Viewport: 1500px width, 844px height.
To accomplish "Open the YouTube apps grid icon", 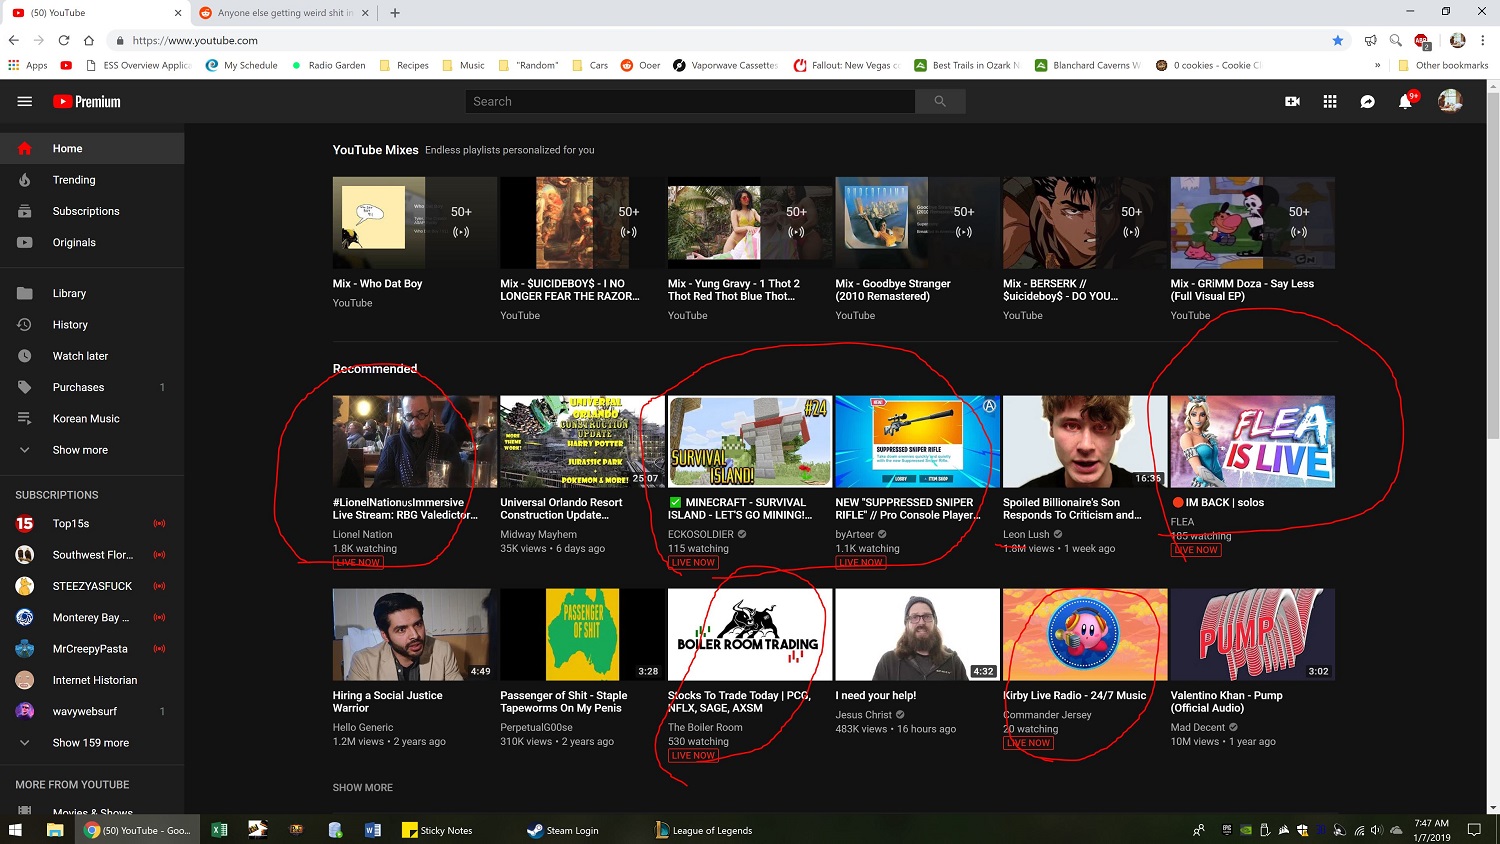I will coord(1330,101).
